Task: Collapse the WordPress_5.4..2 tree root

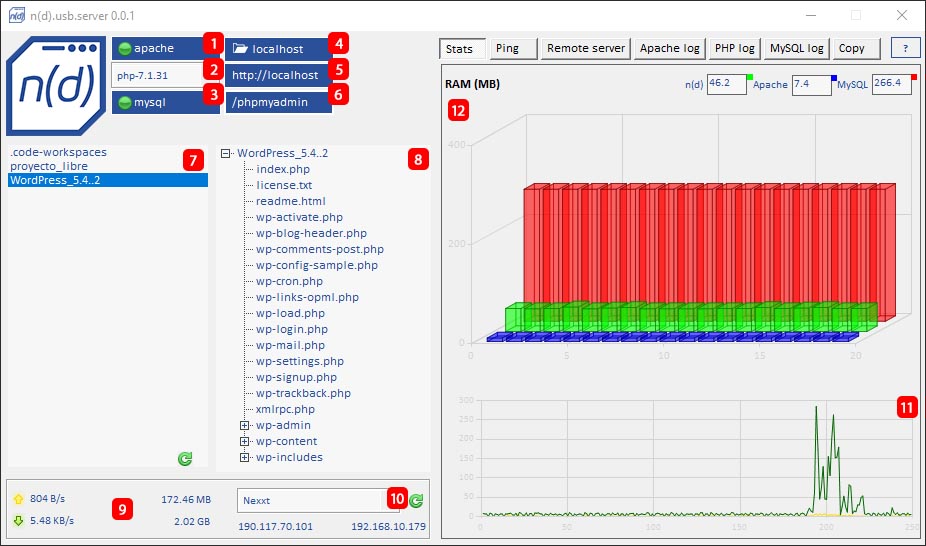Action: tap(225, 153)
